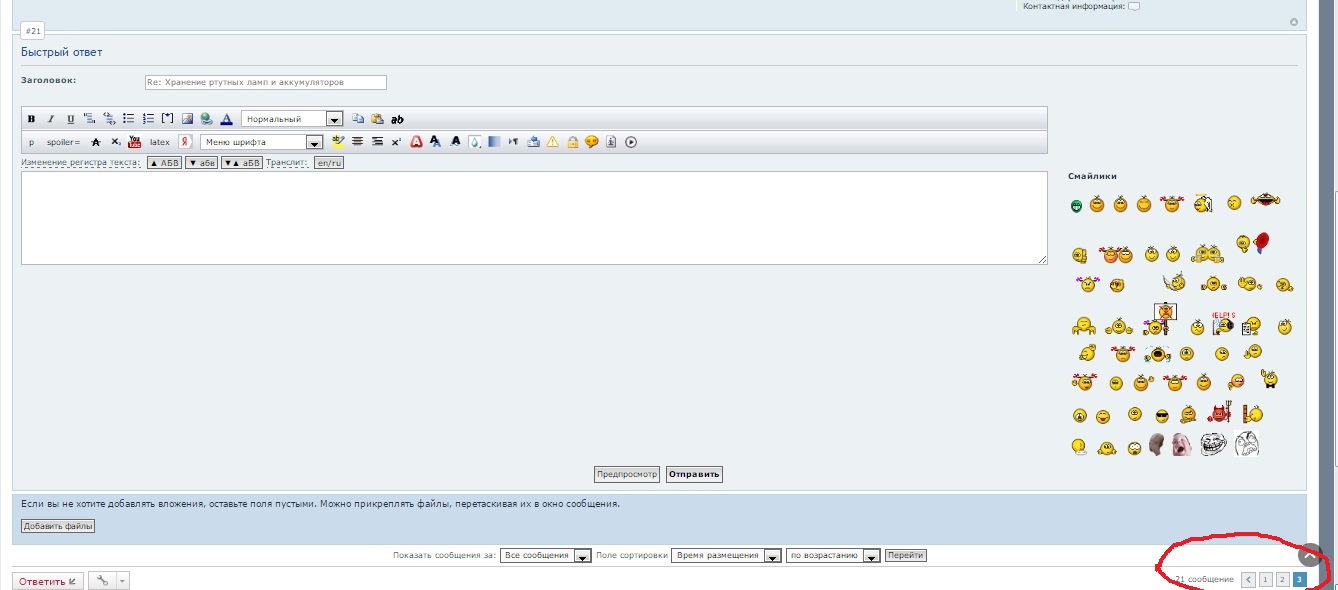1338x590 pixels.
Task: Convert text to uppercase with ▲ АБВ
Action: click(x=164, y=162)
